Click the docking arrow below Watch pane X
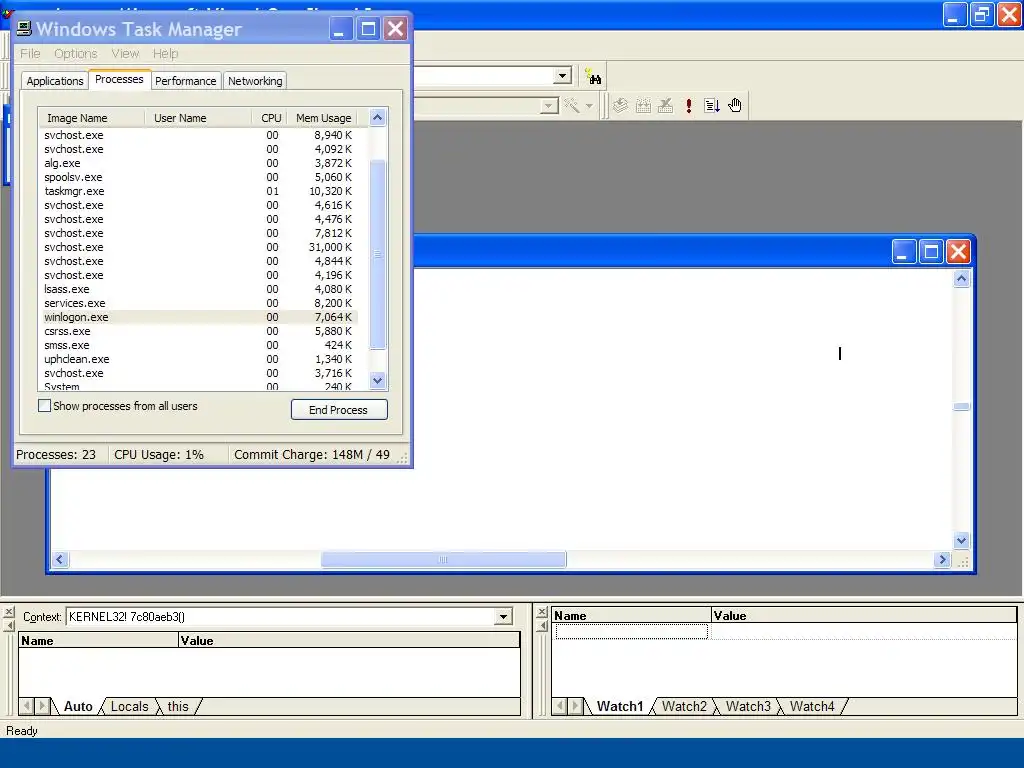The height and width of the screenshot is (768, 1024). coord(541,626)
